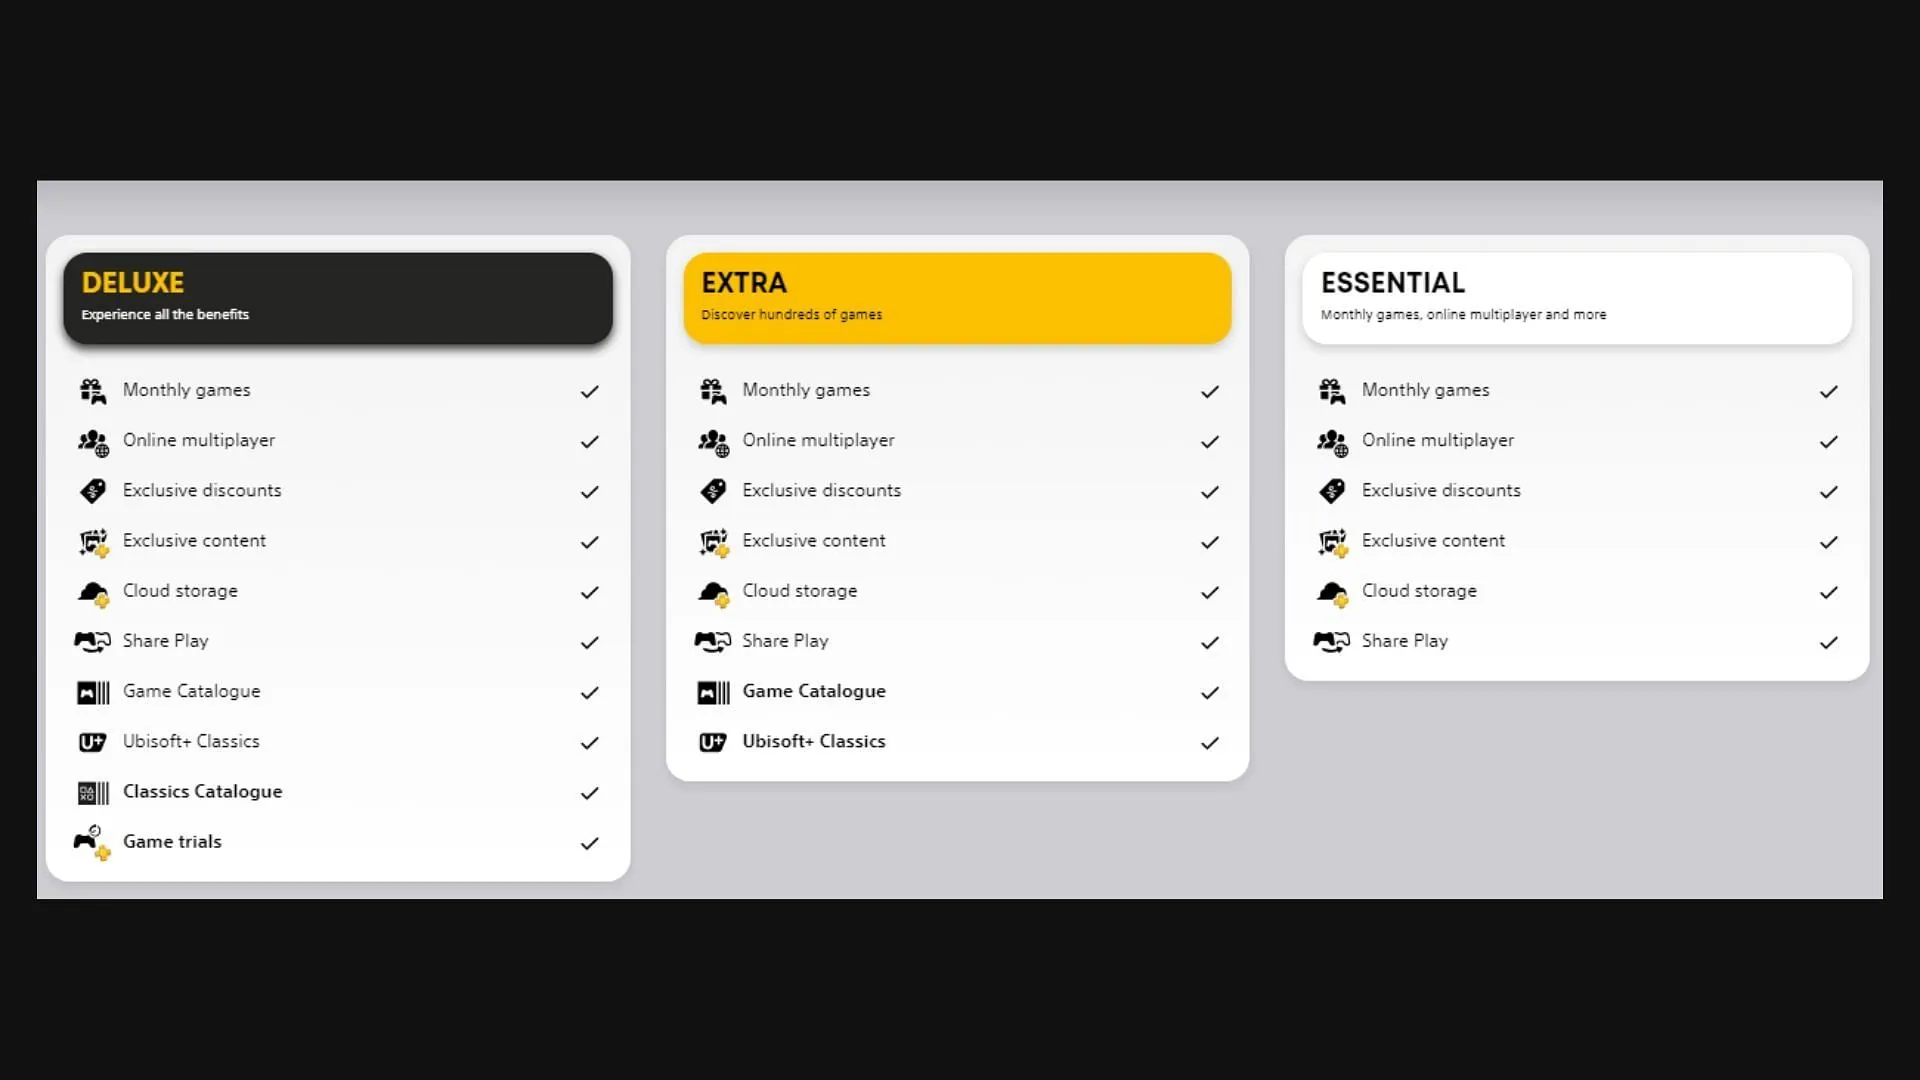Viewport: 1920px width, 1080px height.
Task: Click the Monthly games icon in DELUXE
Action: click(x=92, y=390)
